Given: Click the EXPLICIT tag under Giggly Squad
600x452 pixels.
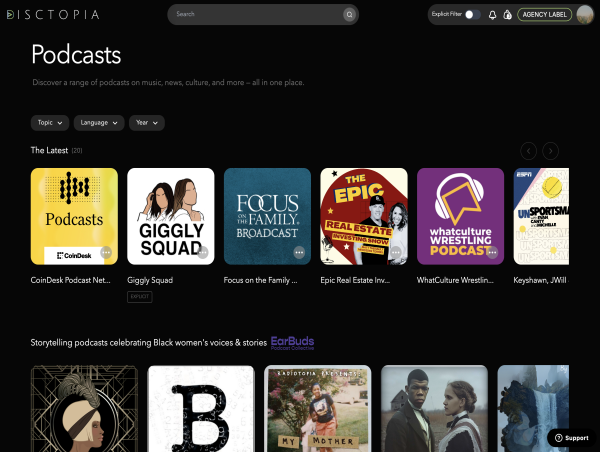Looking at the screenshot, I should pyautogui.click(x=140, y=297).
